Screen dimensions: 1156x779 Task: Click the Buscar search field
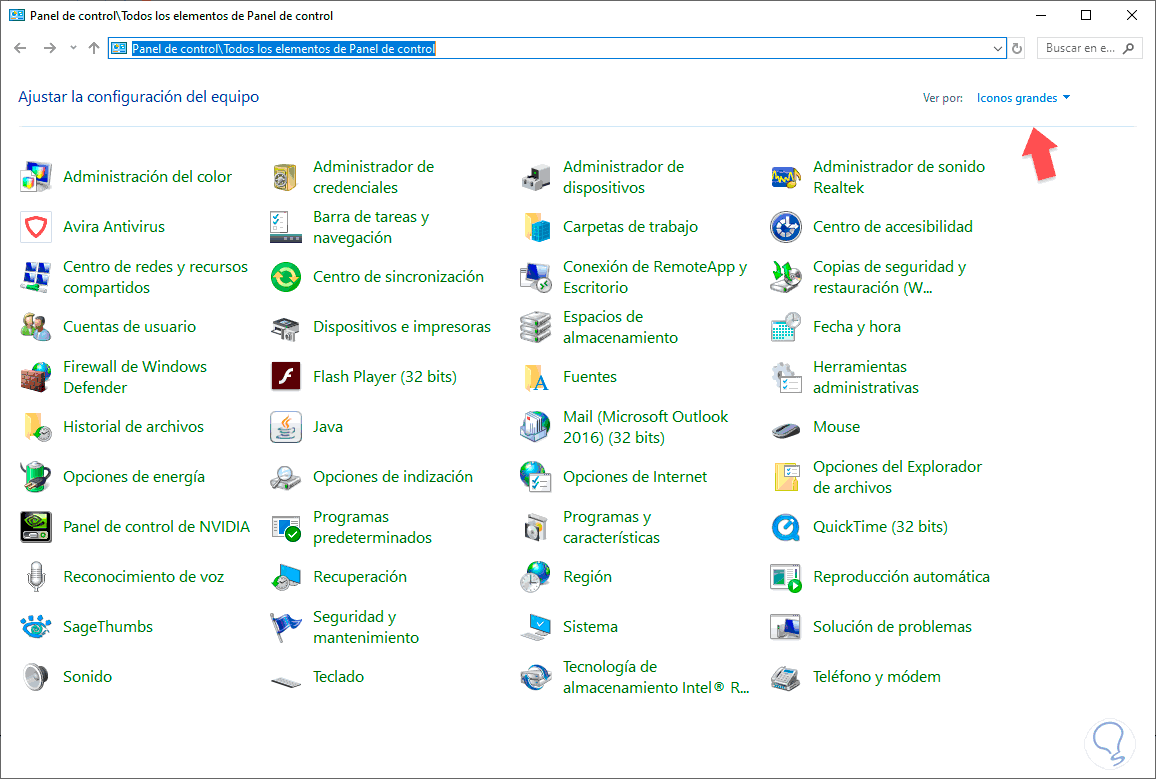pyautogui.click(x=1082, y=48)
